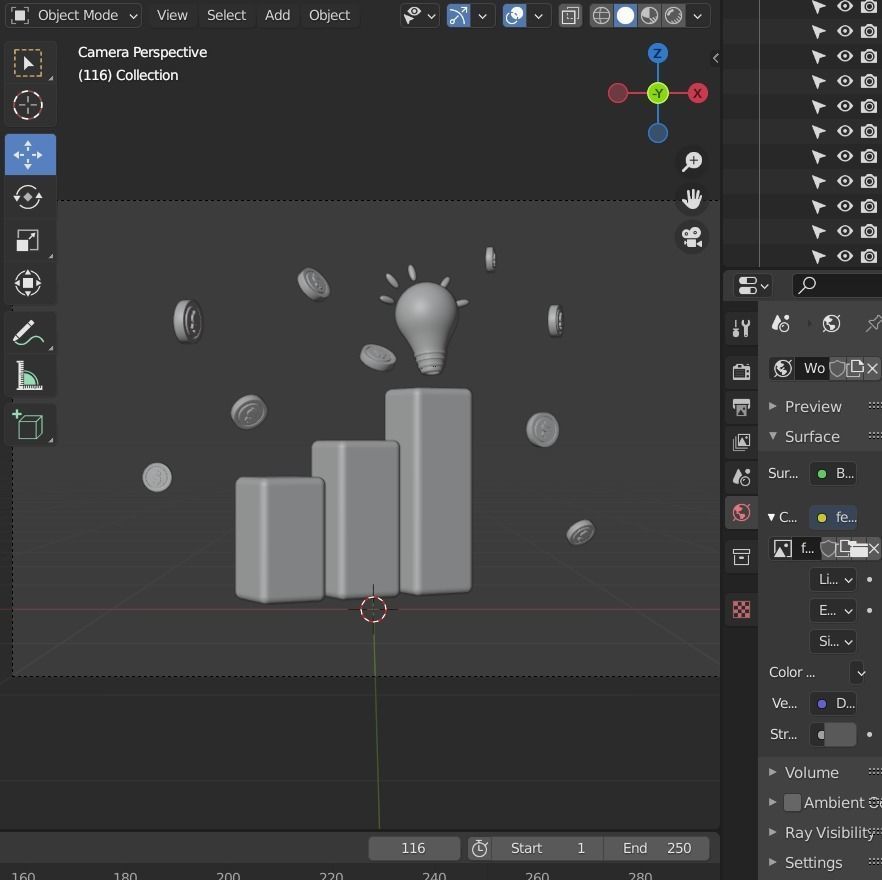882x880 pixels.
Task: Click the red X axis gizmo ball
Action: (x=697, y=93)
